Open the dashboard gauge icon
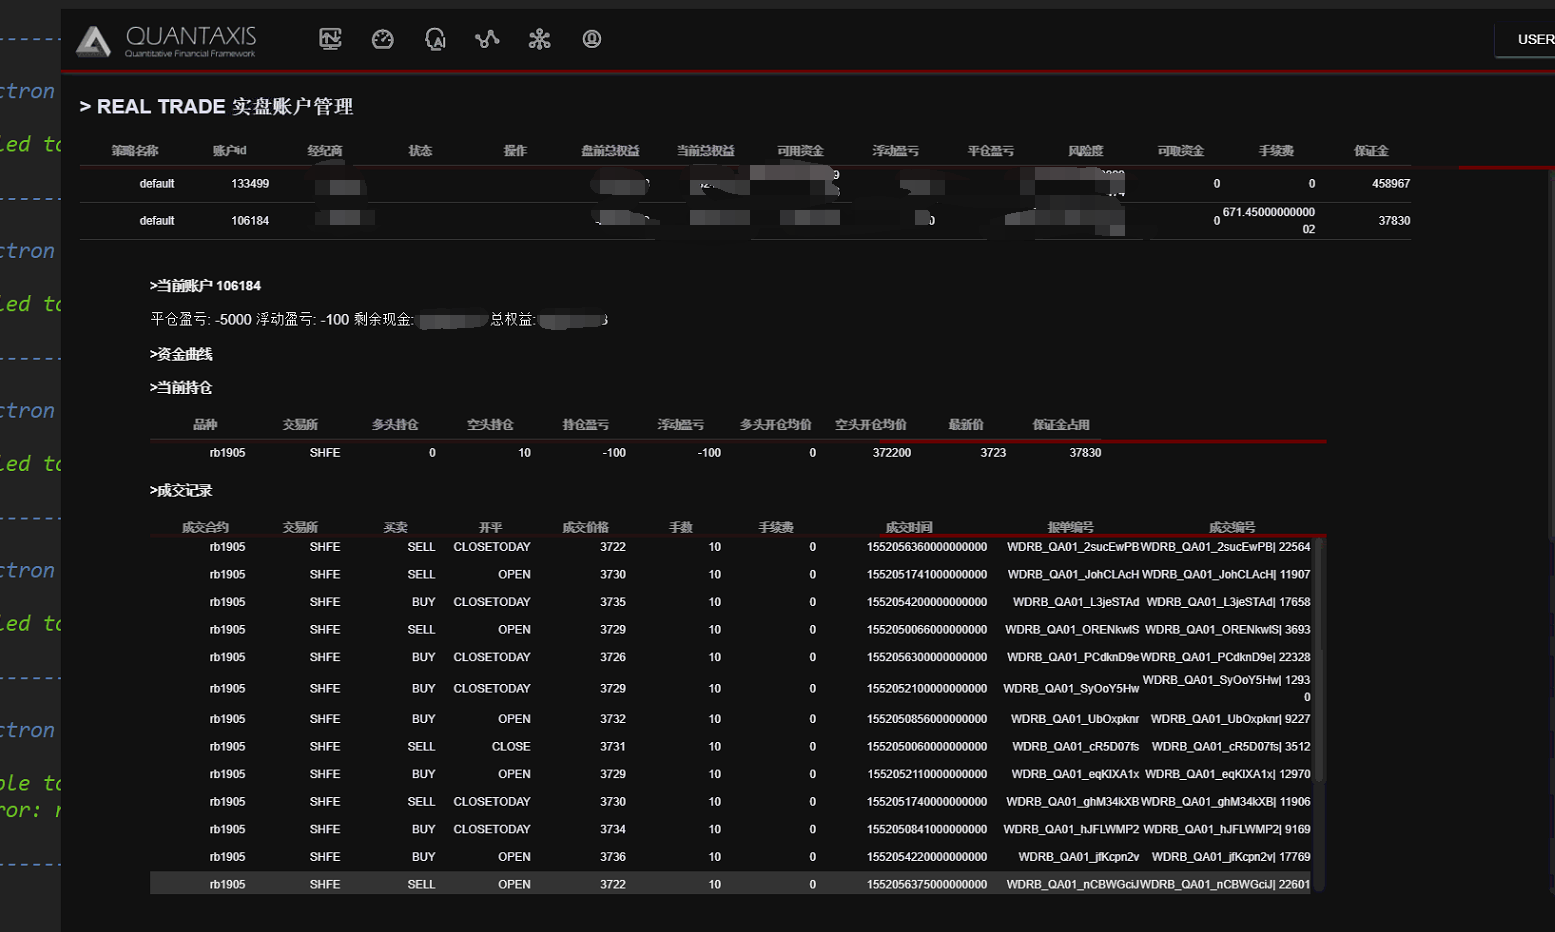This screenshot has height=932, width=1555. click(x=383, y=39)
